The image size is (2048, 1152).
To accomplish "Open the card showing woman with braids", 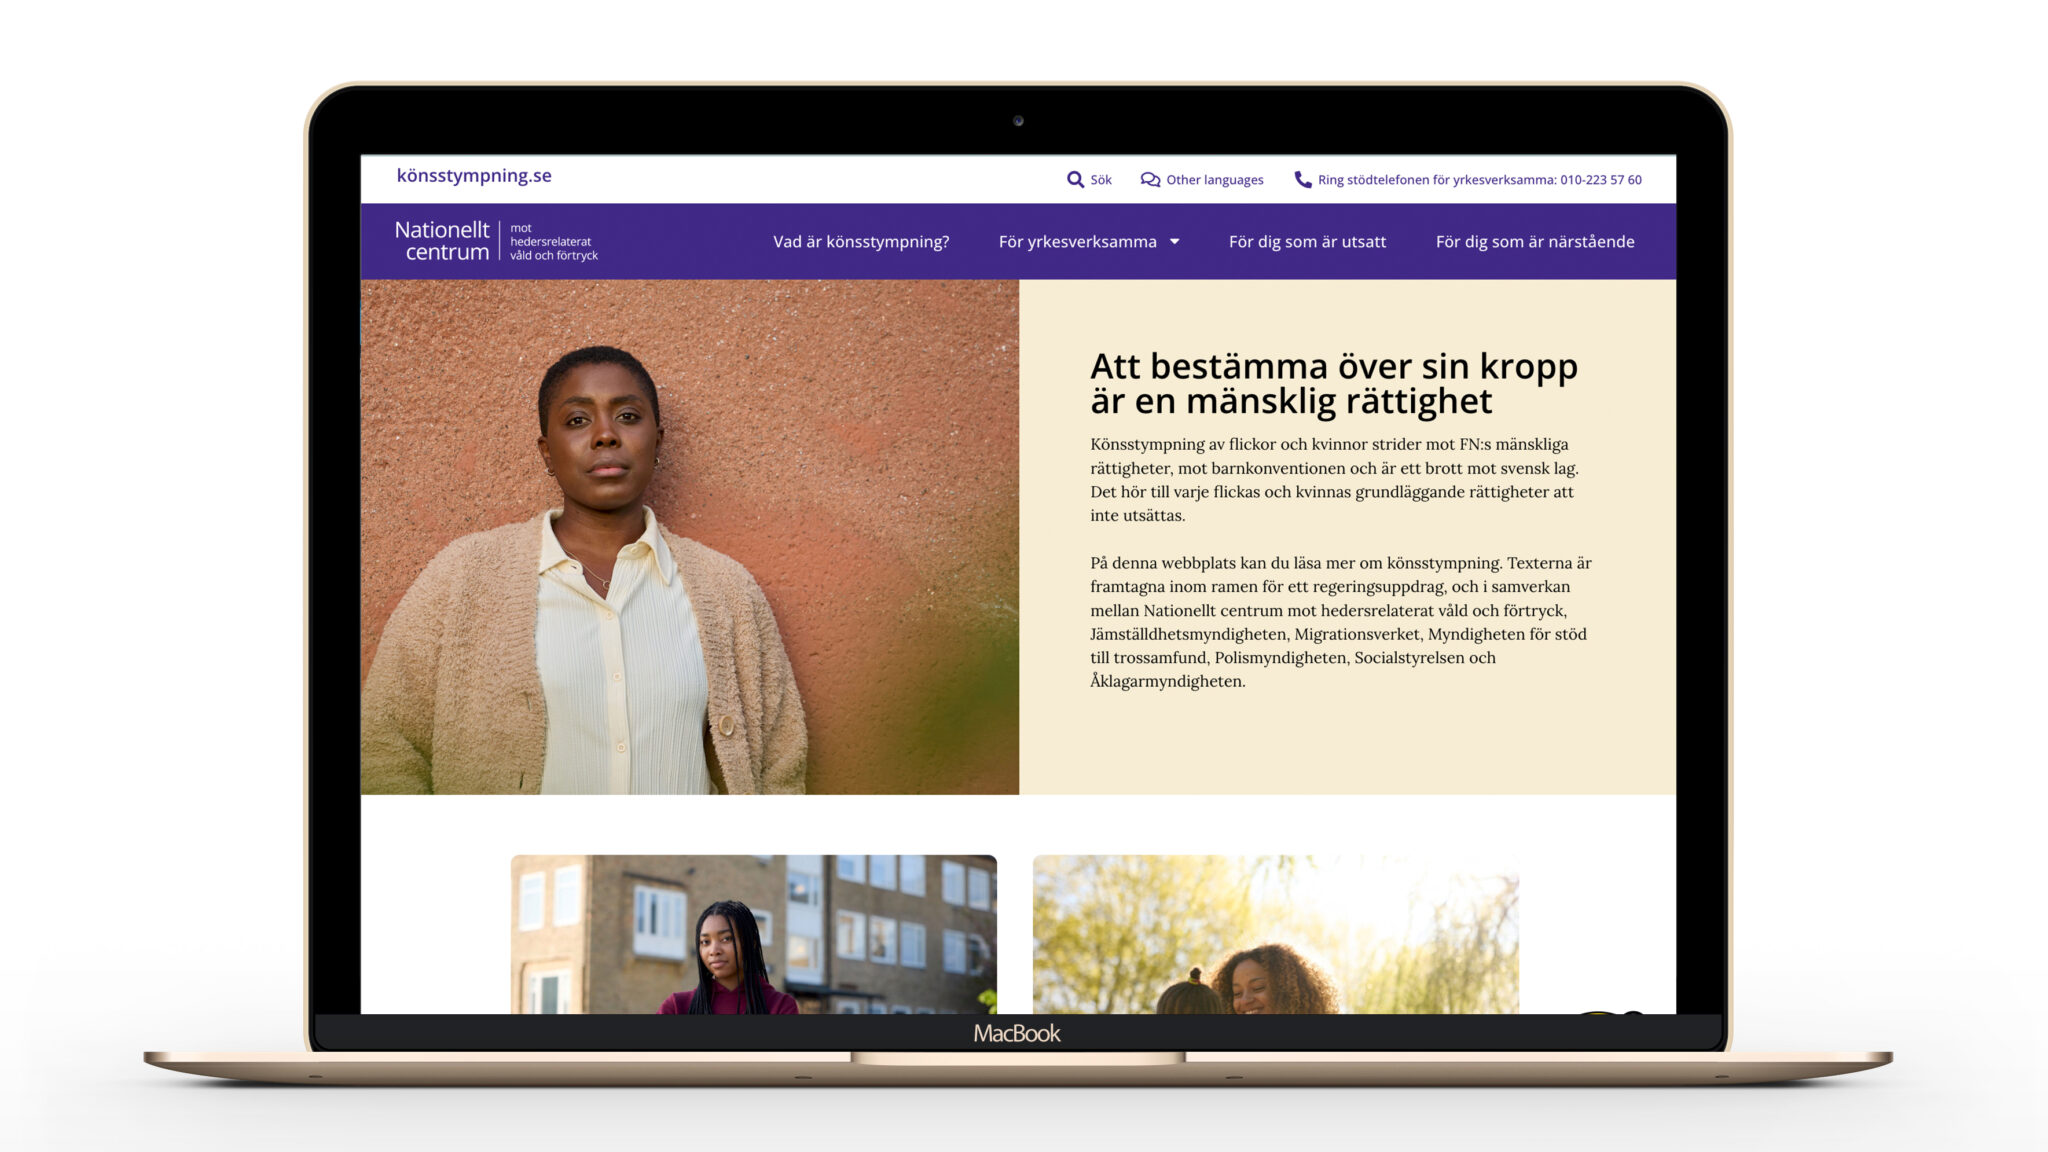I will pyautogui.click(x=753, y=934).
